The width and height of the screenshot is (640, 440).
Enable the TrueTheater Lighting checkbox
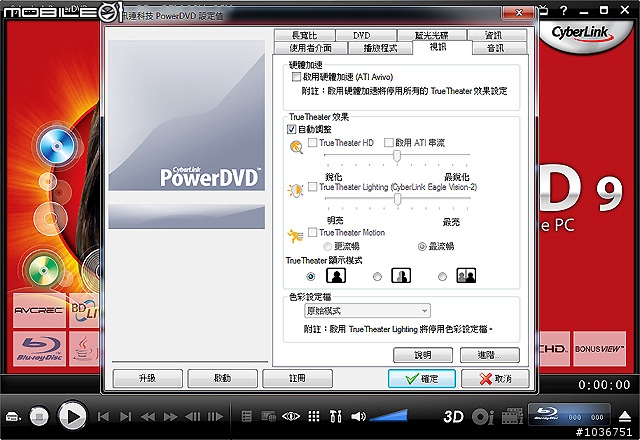(313, 187)
